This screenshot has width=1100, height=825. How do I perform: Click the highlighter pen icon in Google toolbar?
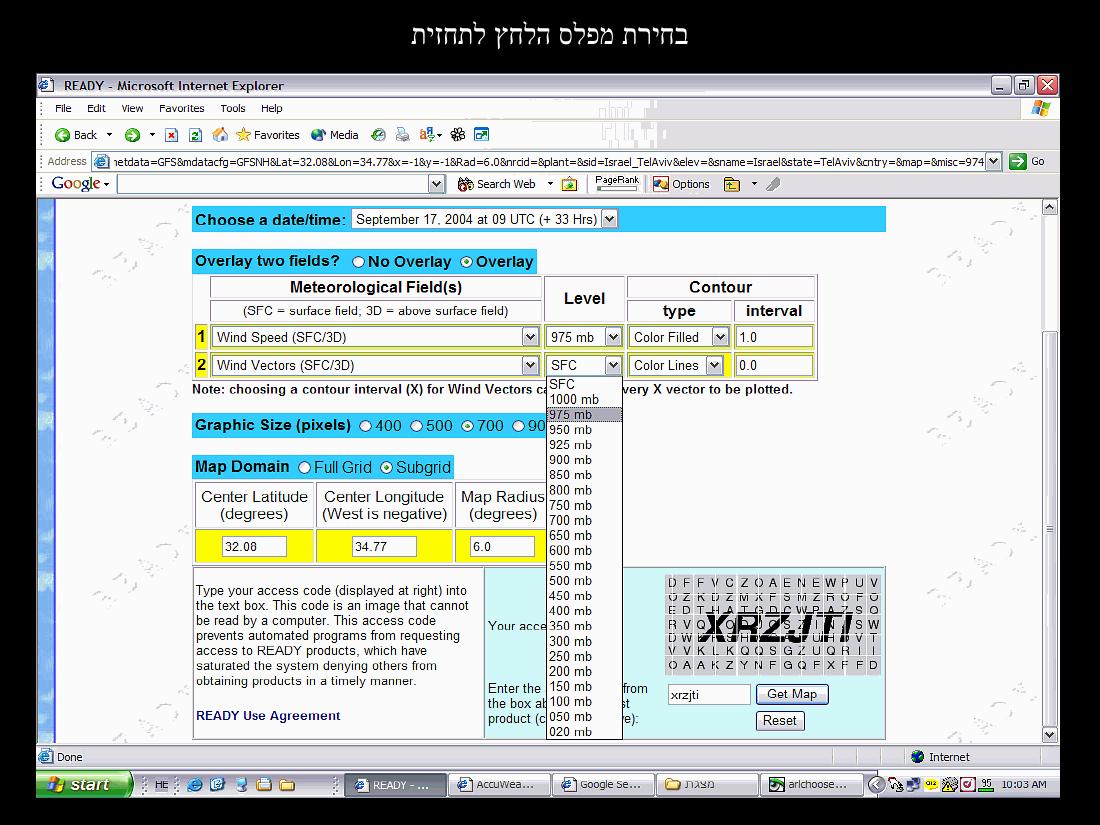773,184
